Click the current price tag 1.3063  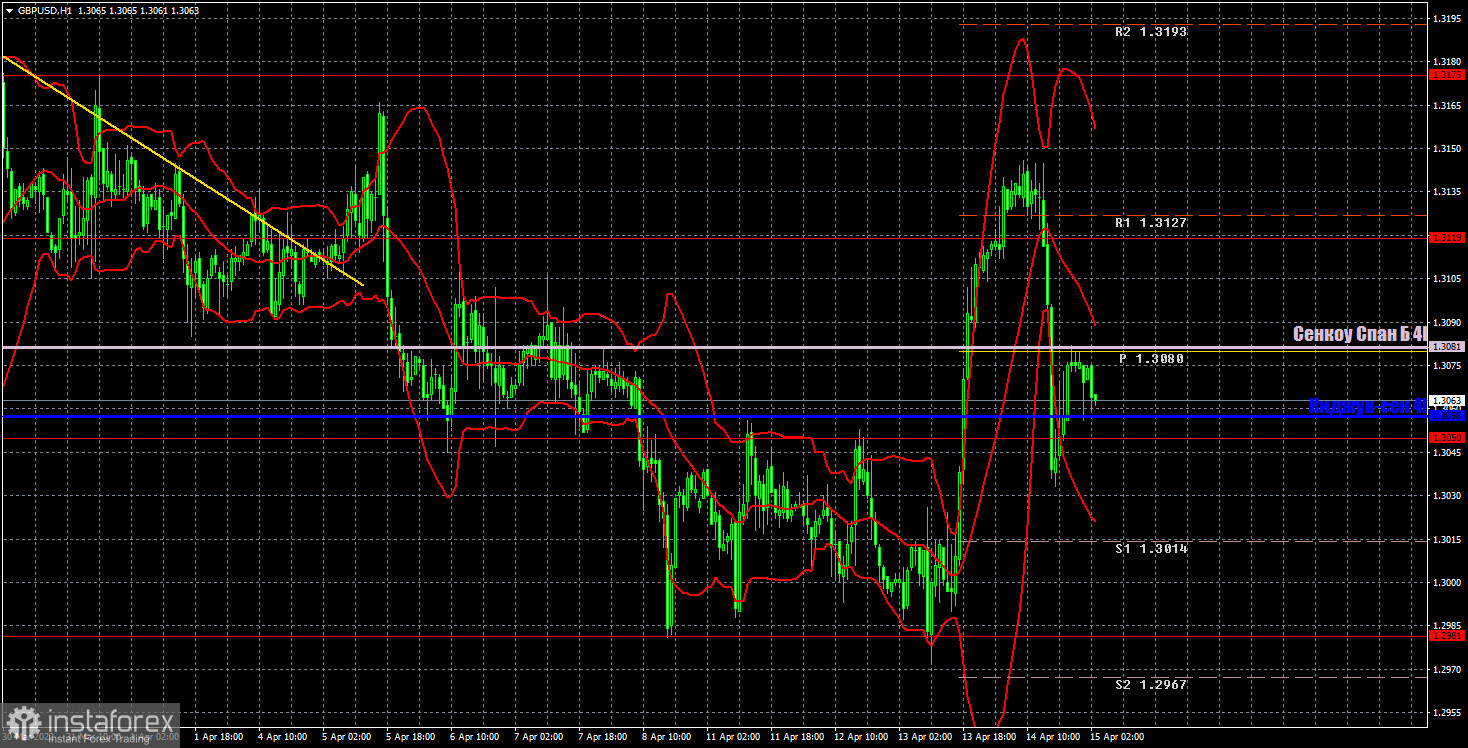[1447, 400]
